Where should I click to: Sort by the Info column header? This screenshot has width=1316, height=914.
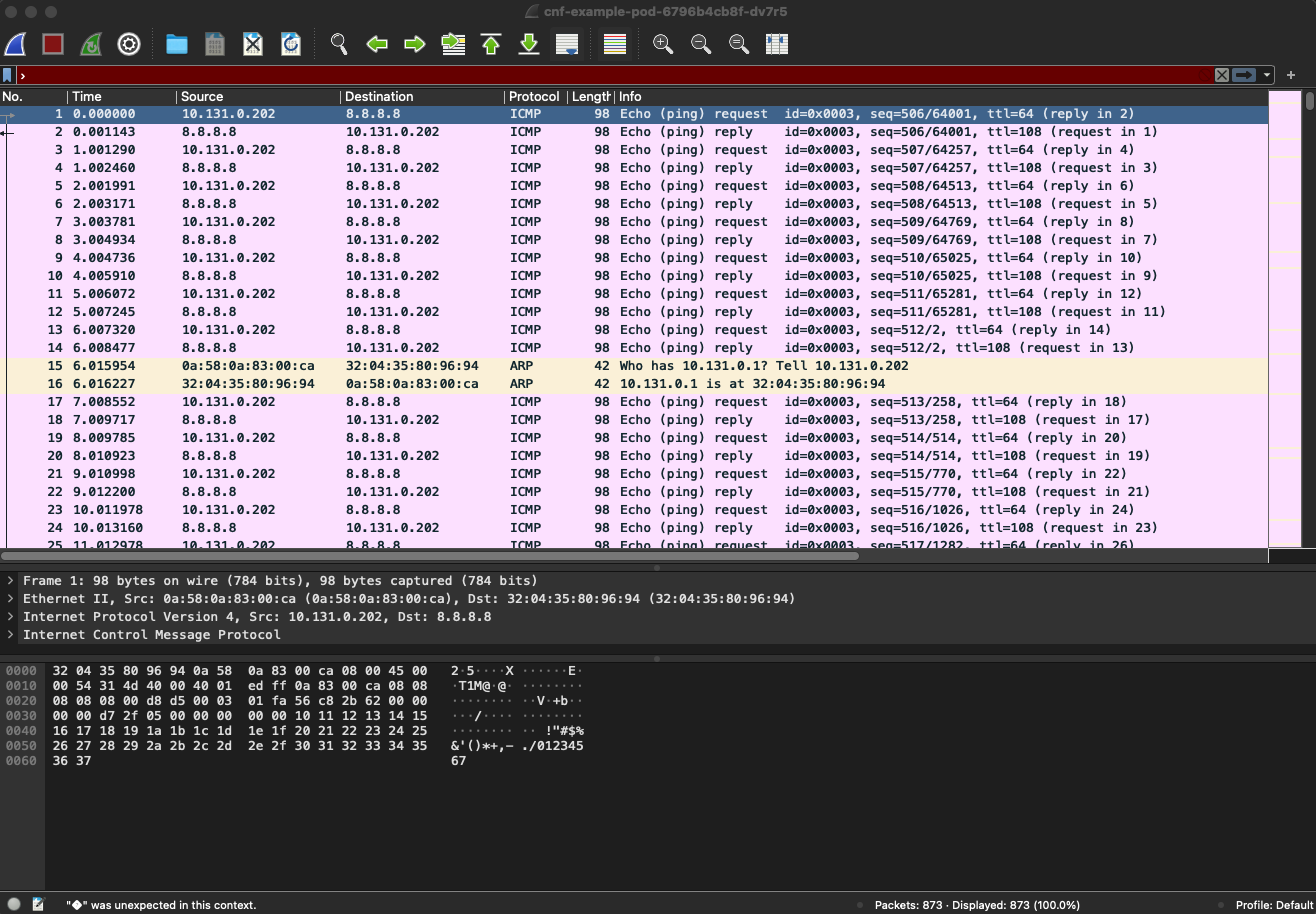click(940, 96)
